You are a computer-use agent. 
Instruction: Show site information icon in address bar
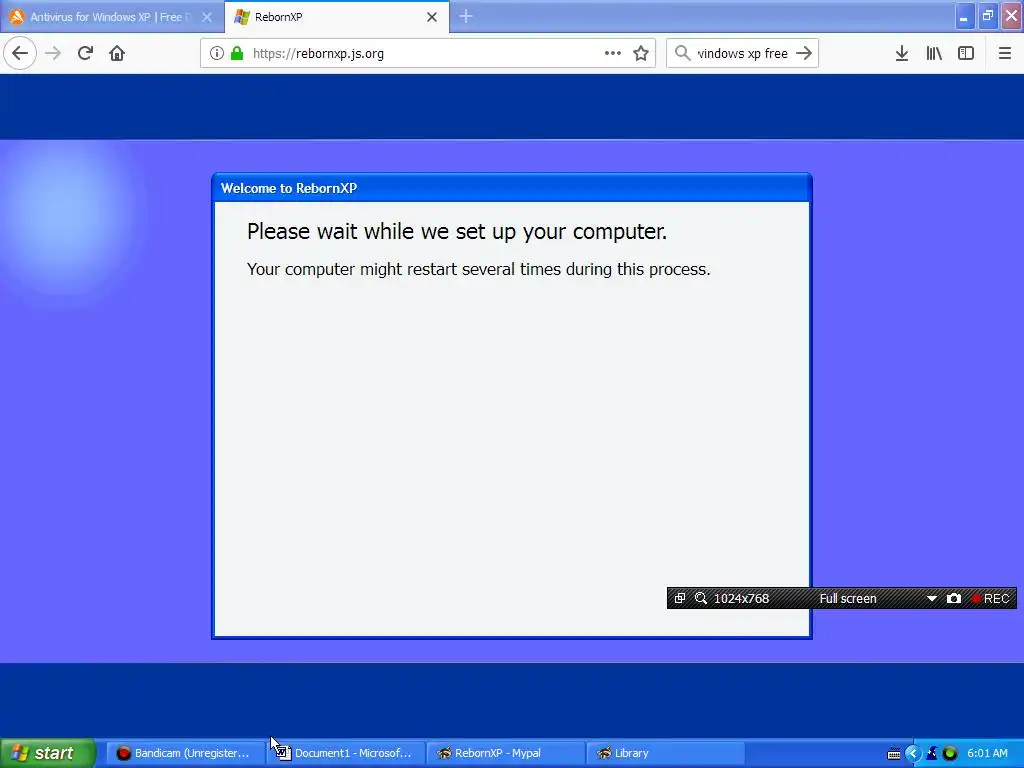[x=217, y=53]
